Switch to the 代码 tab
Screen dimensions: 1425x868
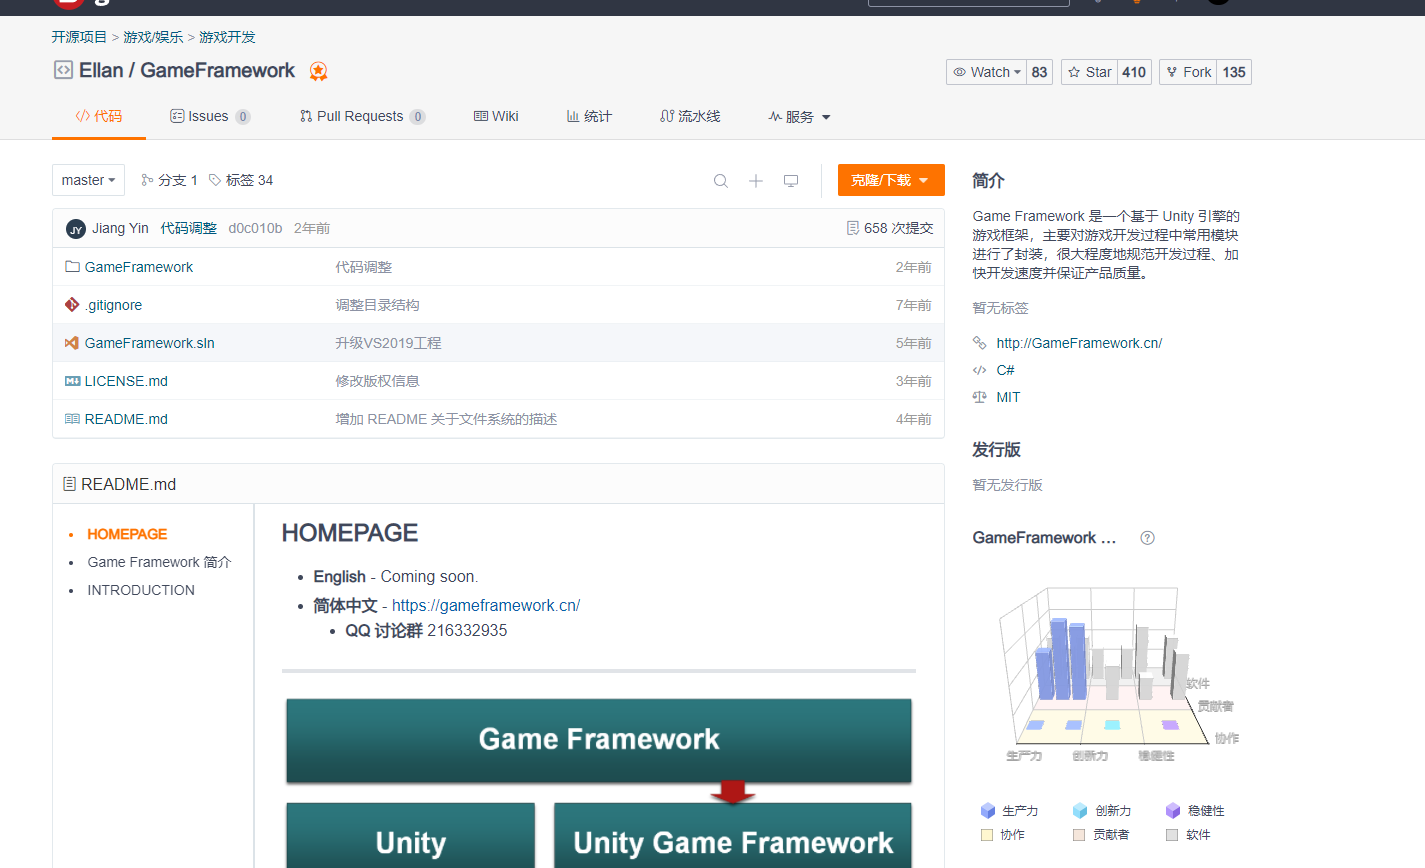[99, 116]
